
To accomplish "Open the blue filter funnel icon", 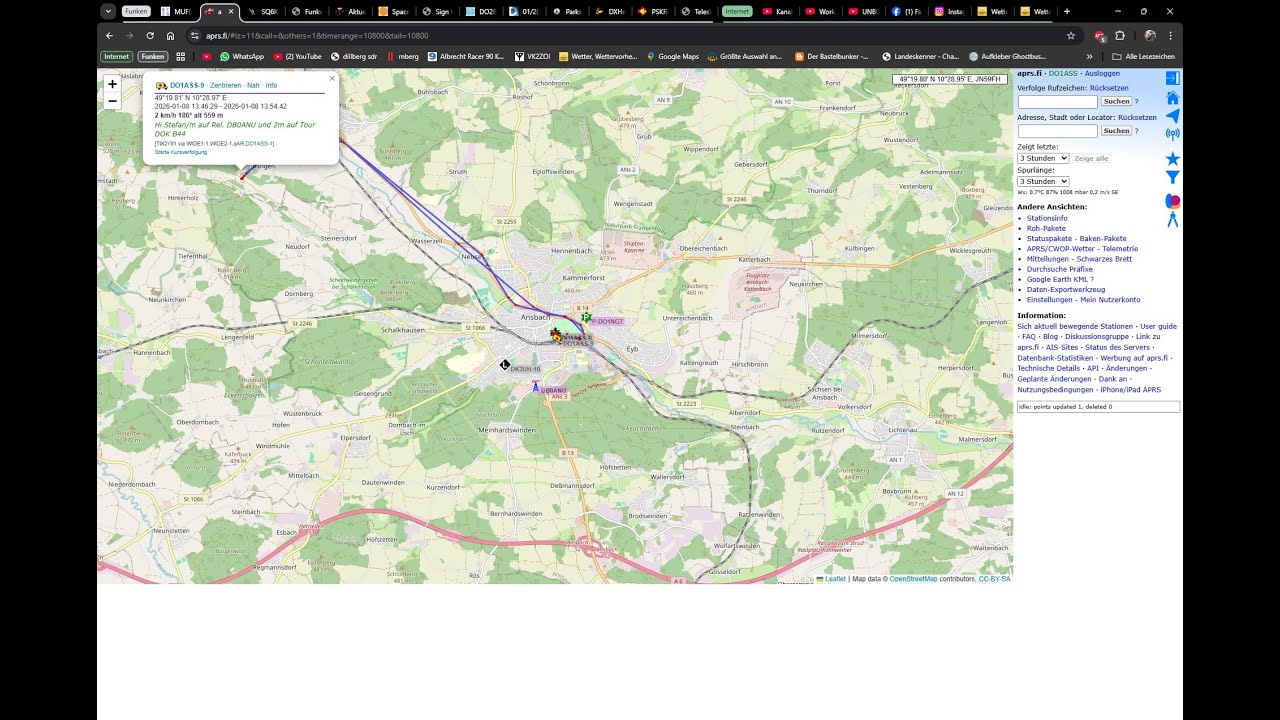I will point(1173,177).
